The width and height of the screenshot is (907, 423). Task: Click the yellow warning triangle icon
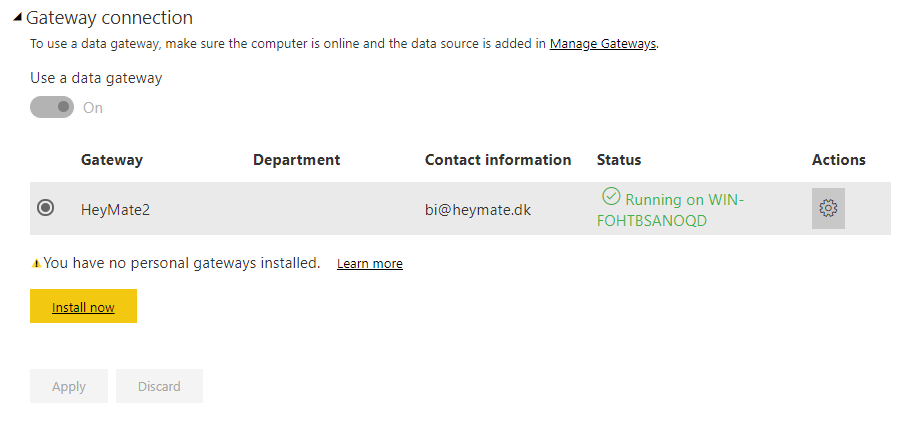36,264
